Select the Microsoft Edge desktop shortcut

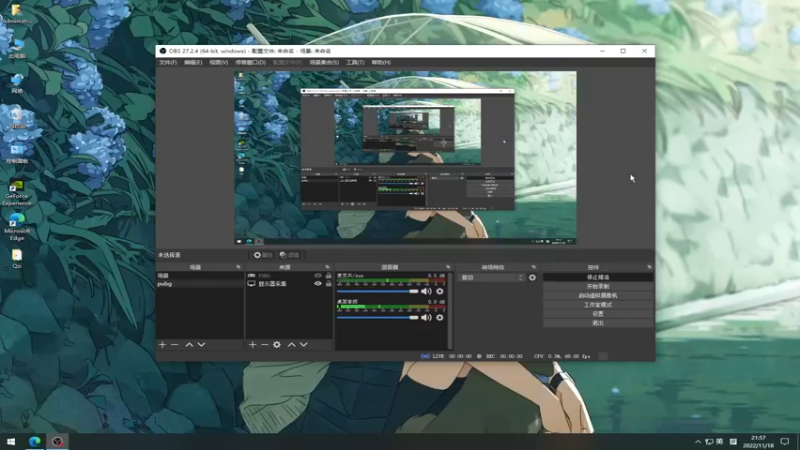pyautogui.click(x=17, y=228)
